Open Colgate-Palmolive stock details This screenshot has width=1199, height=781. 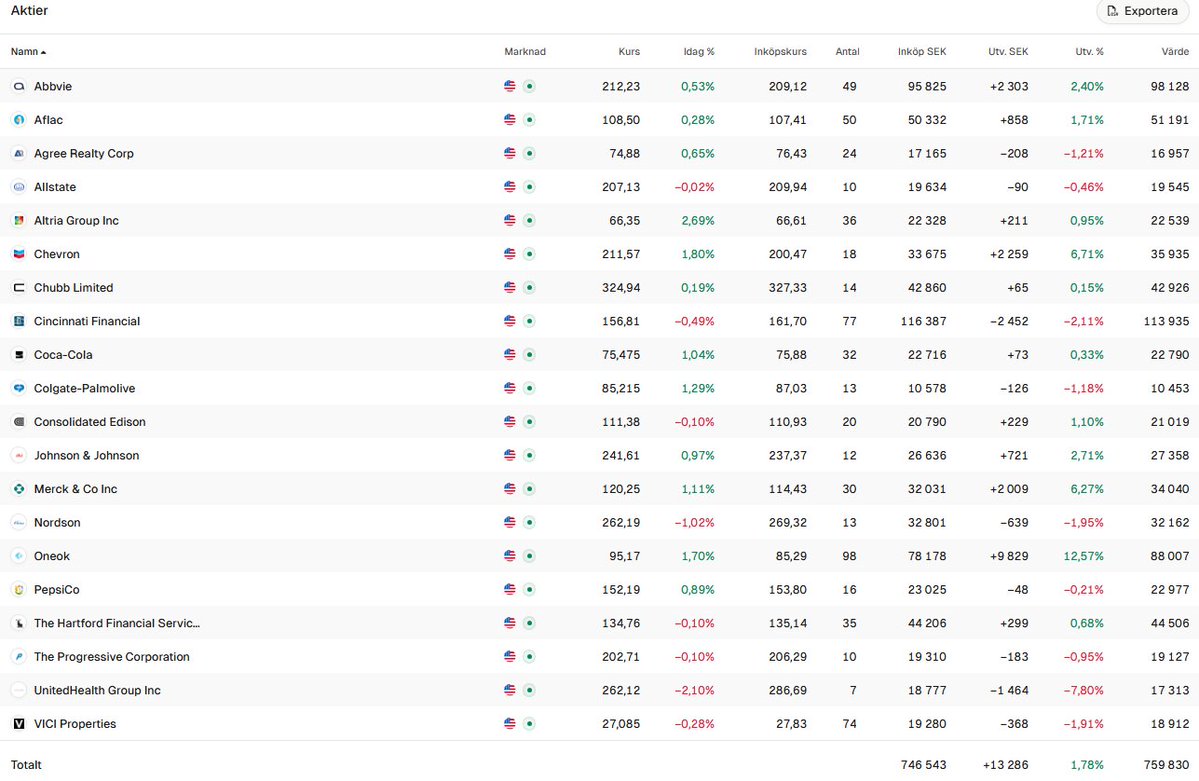84,389
